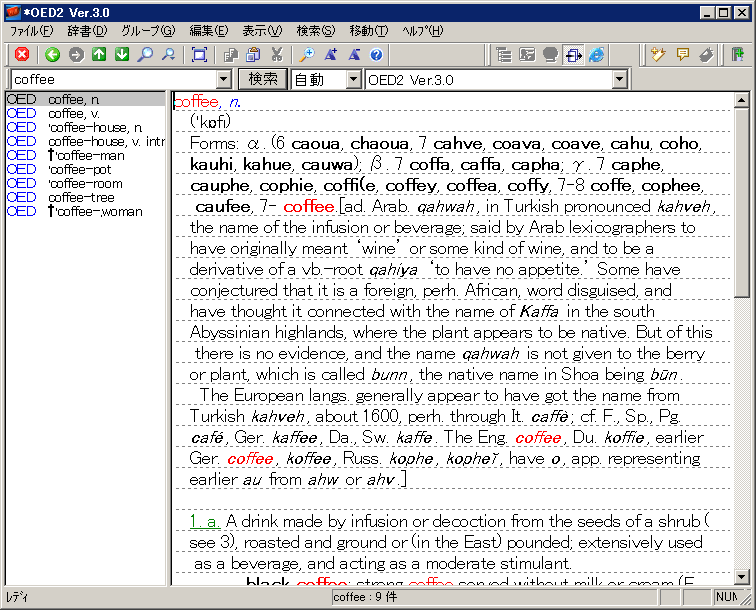Click the large magnifier search icon

[145, 54]
